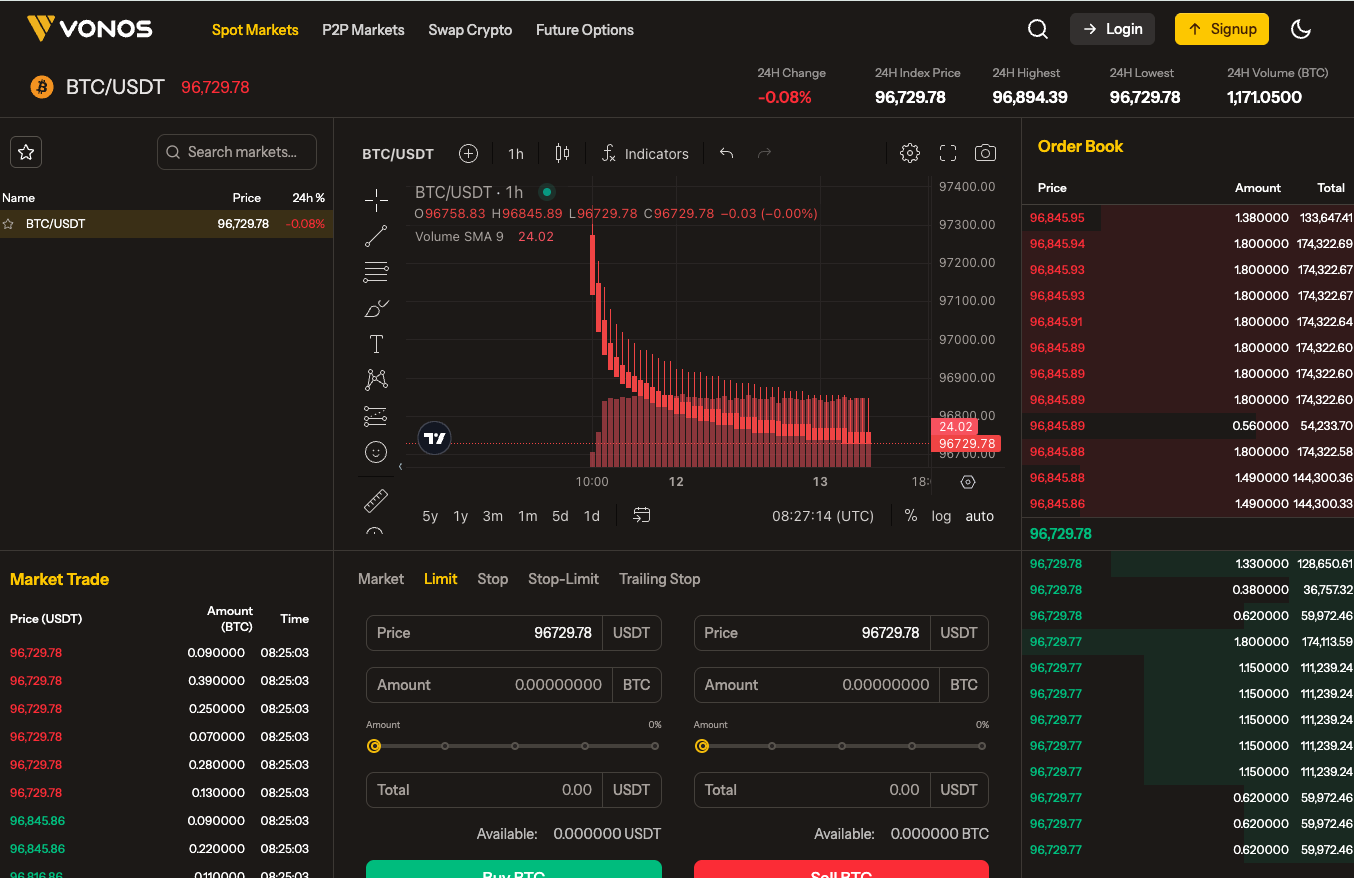Click chart price scale settings icon
The width and height of the screenshot is (1354, 878).
967,482
